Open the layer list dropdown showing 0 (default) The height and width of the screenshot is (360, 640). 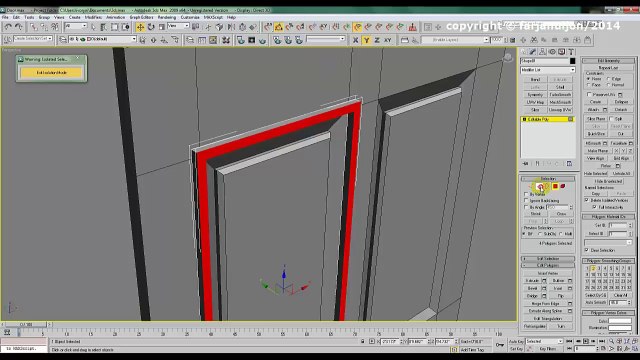point(102,40)
